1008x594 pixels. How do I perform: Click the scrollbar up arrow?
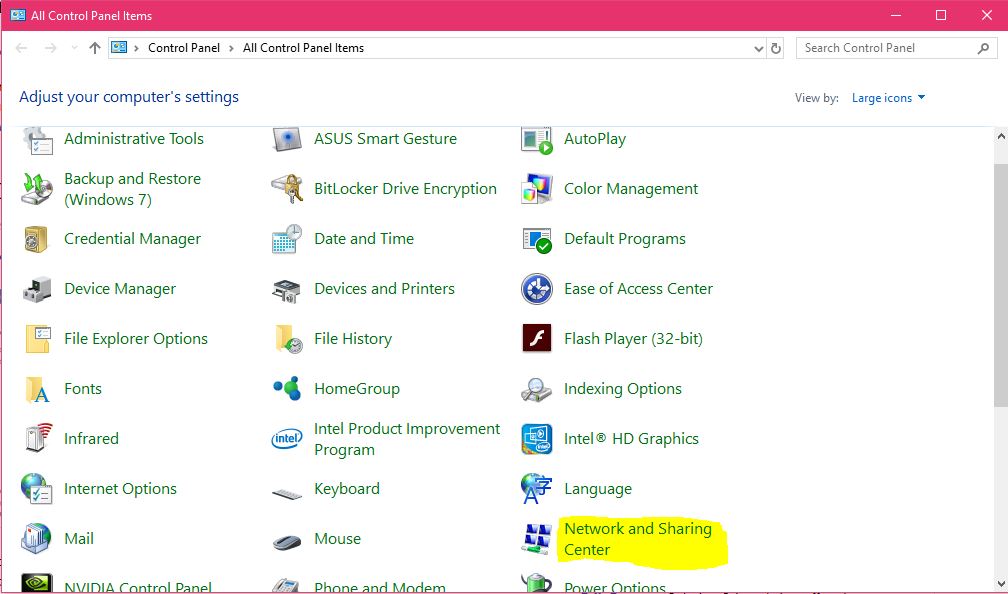(1001, 136)
